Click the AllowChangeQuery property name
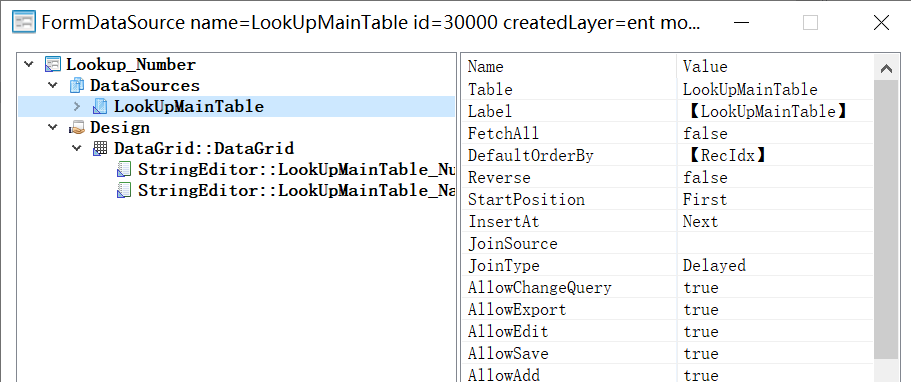 point(539,288)
